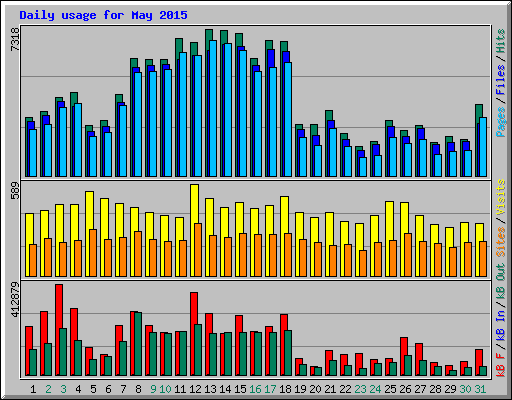
Task: Select day label "15" on the x-axis
Action: click(x=240, y=389)
